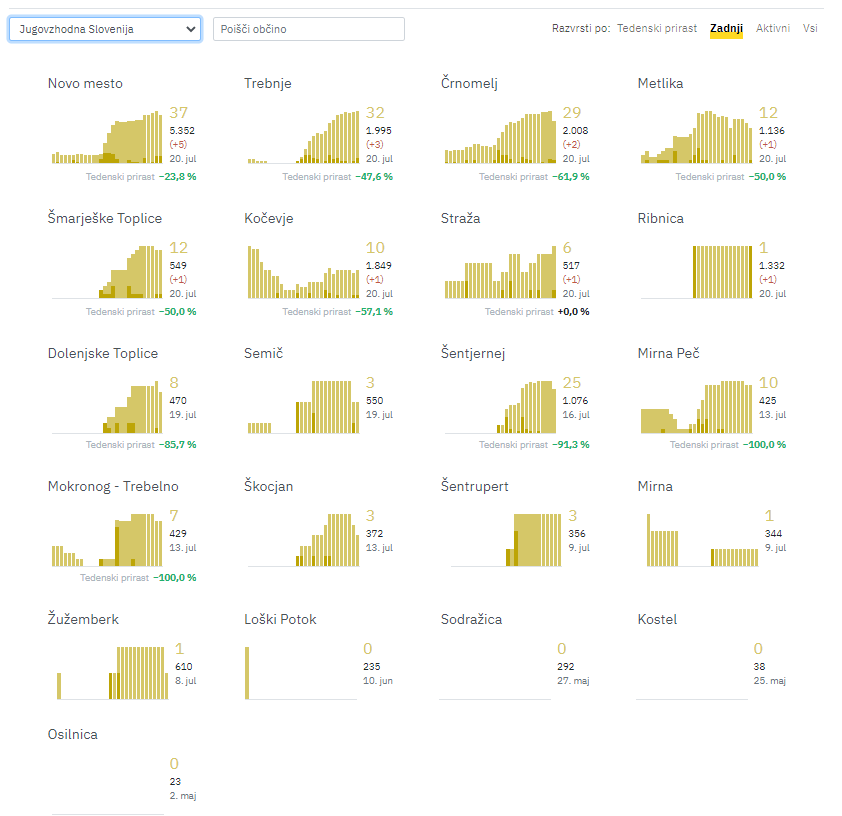Click the Šmarješke Toplice bar chart
The width and height of the screenshot is (842, 816).
coord(107,272)
